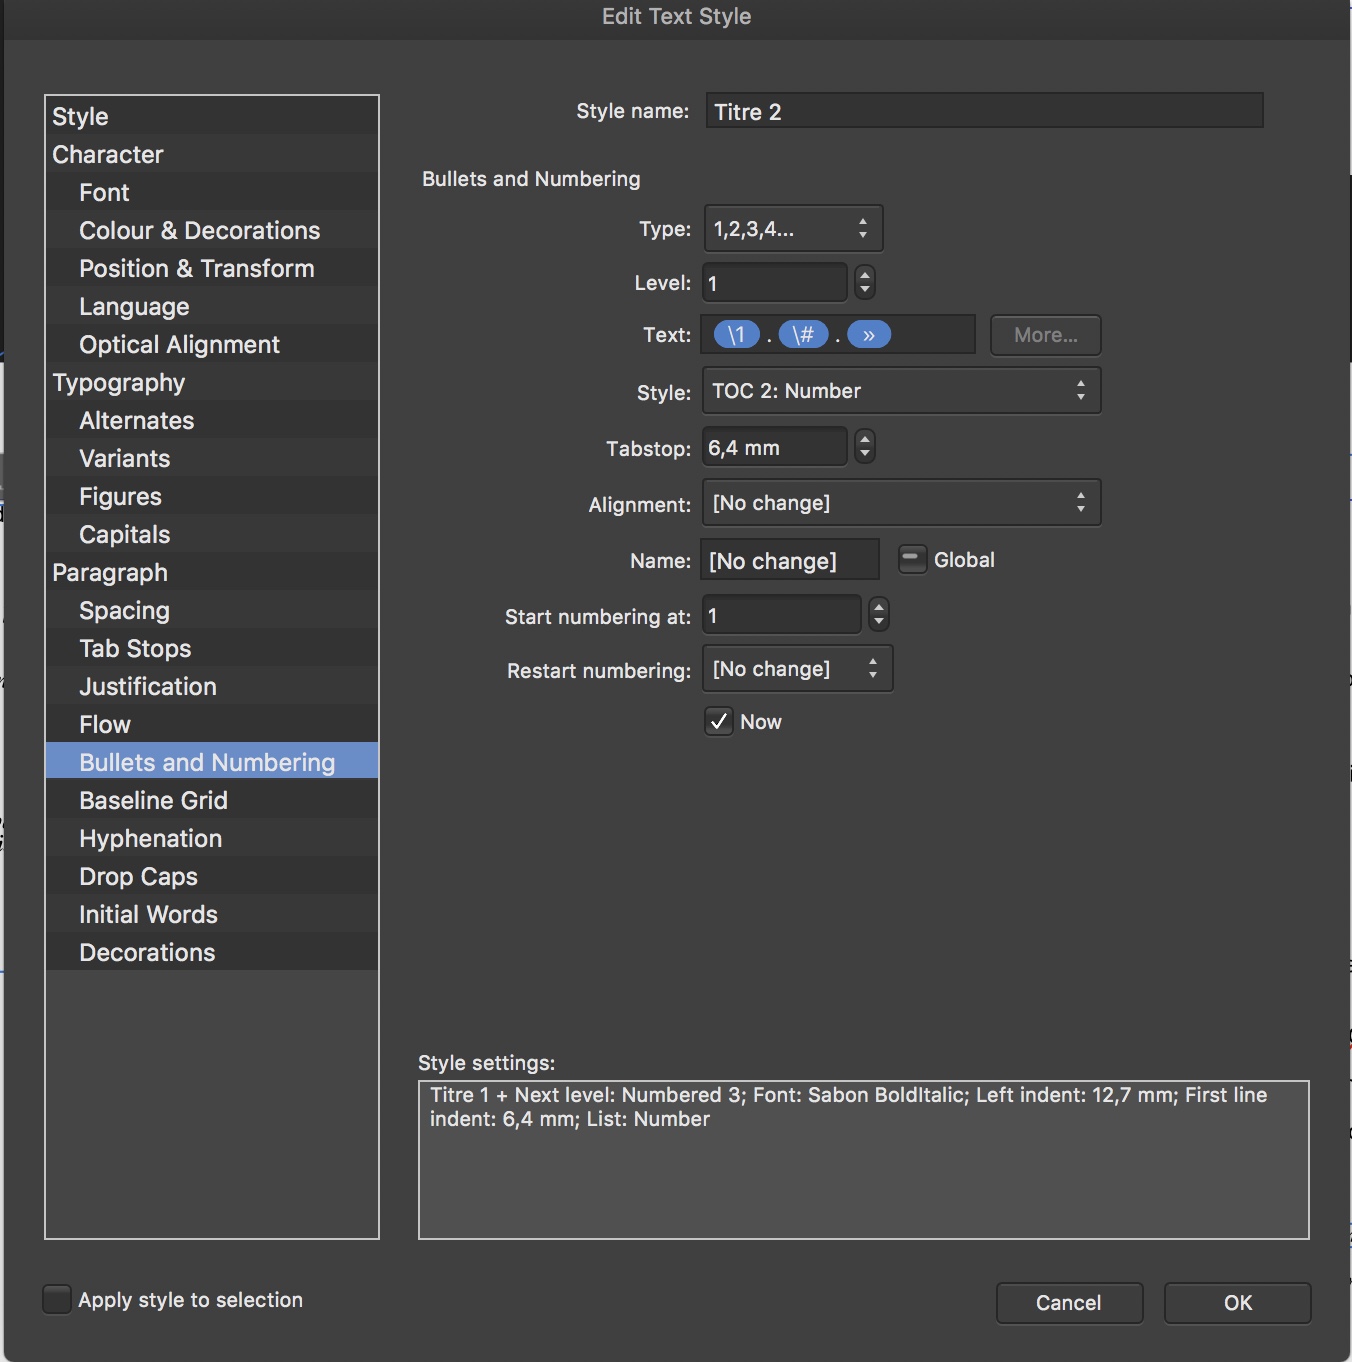Select Typography category in the list
The width and height of the screenshot is (1352, 1362).
coord(212,382)
